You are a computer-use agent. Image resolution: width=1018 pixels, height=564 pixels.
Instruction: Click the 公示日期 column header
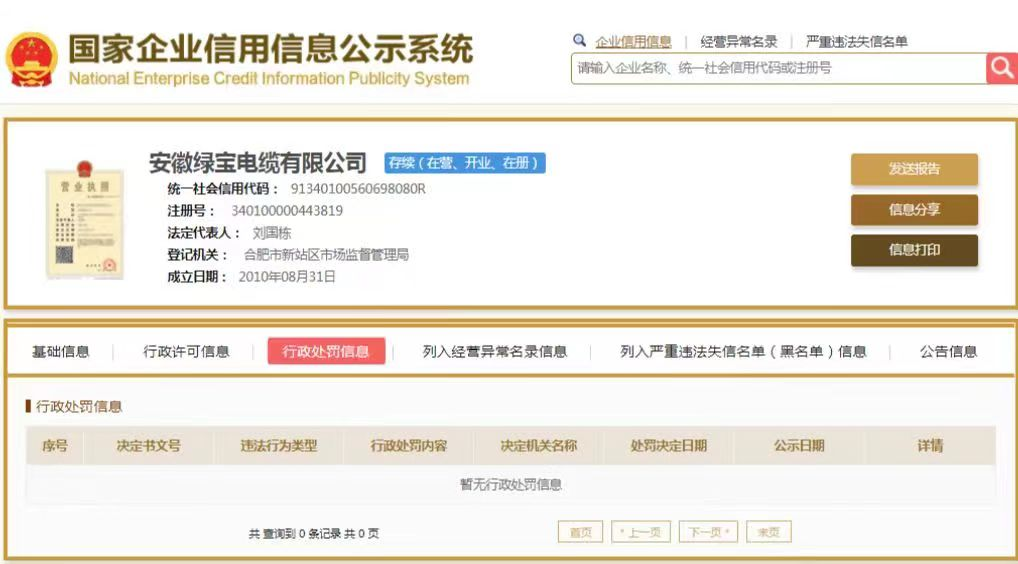[799, 446]
